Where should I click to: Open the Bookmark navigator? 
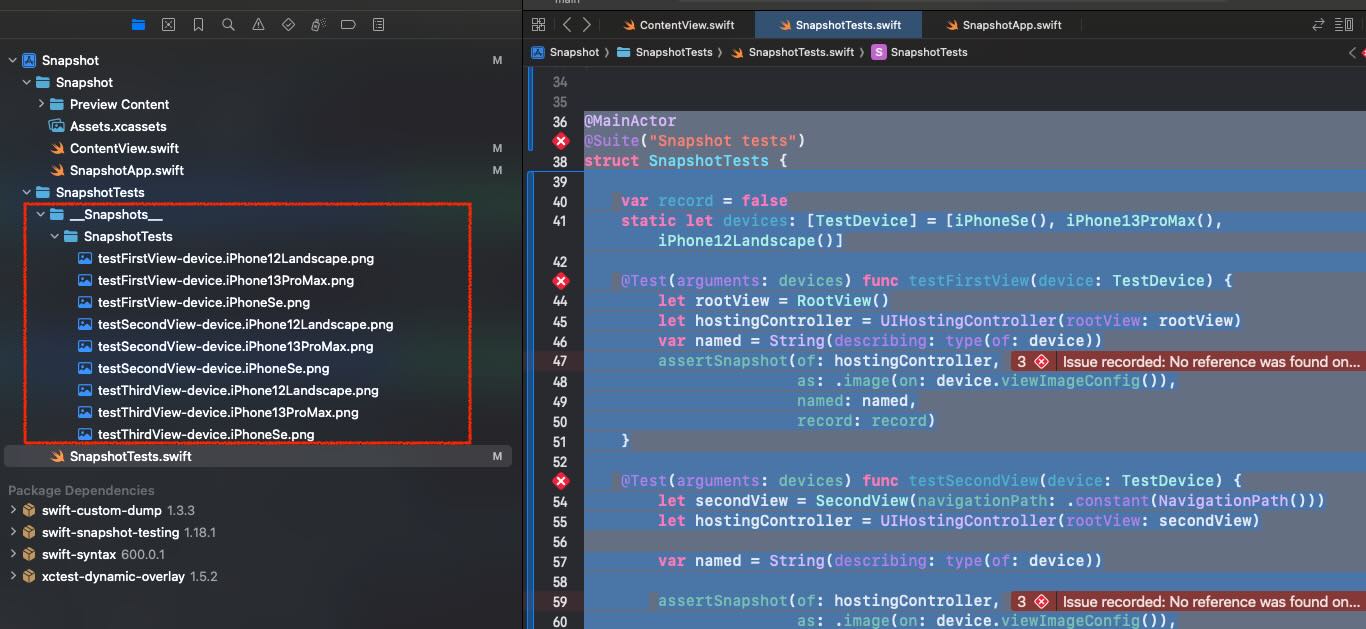coord(198,24)
